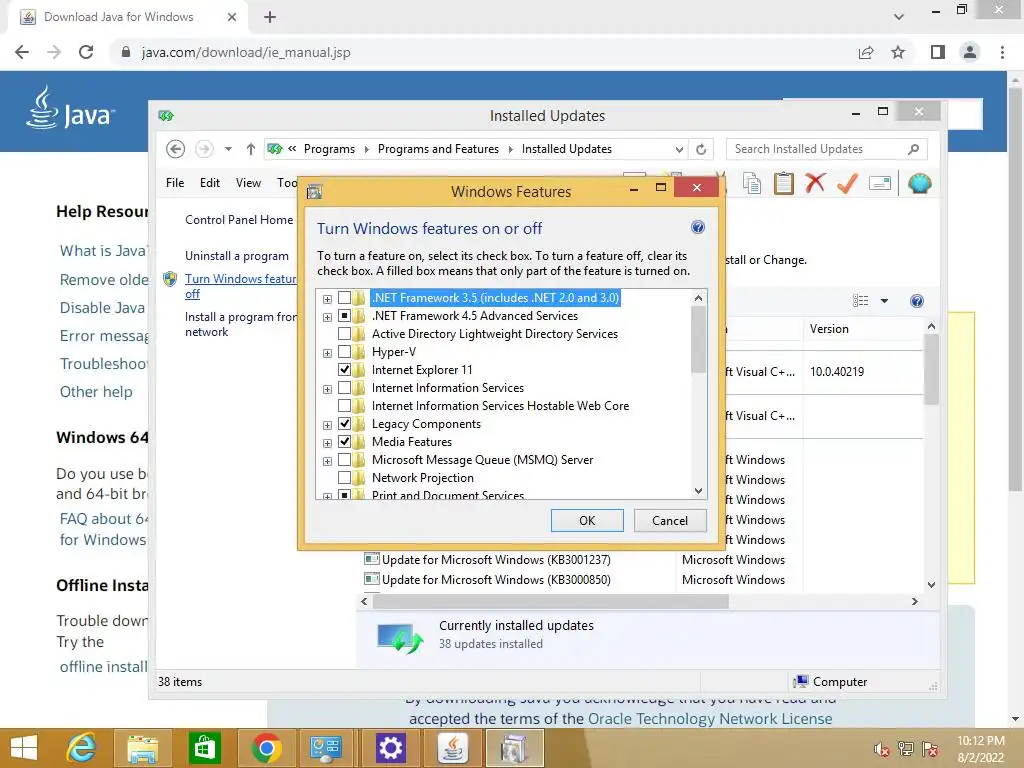The height and width of the screenshot is (768, 1024).
Task: Select the Download Java for Windows tab
Action: (x=128, y=17)
